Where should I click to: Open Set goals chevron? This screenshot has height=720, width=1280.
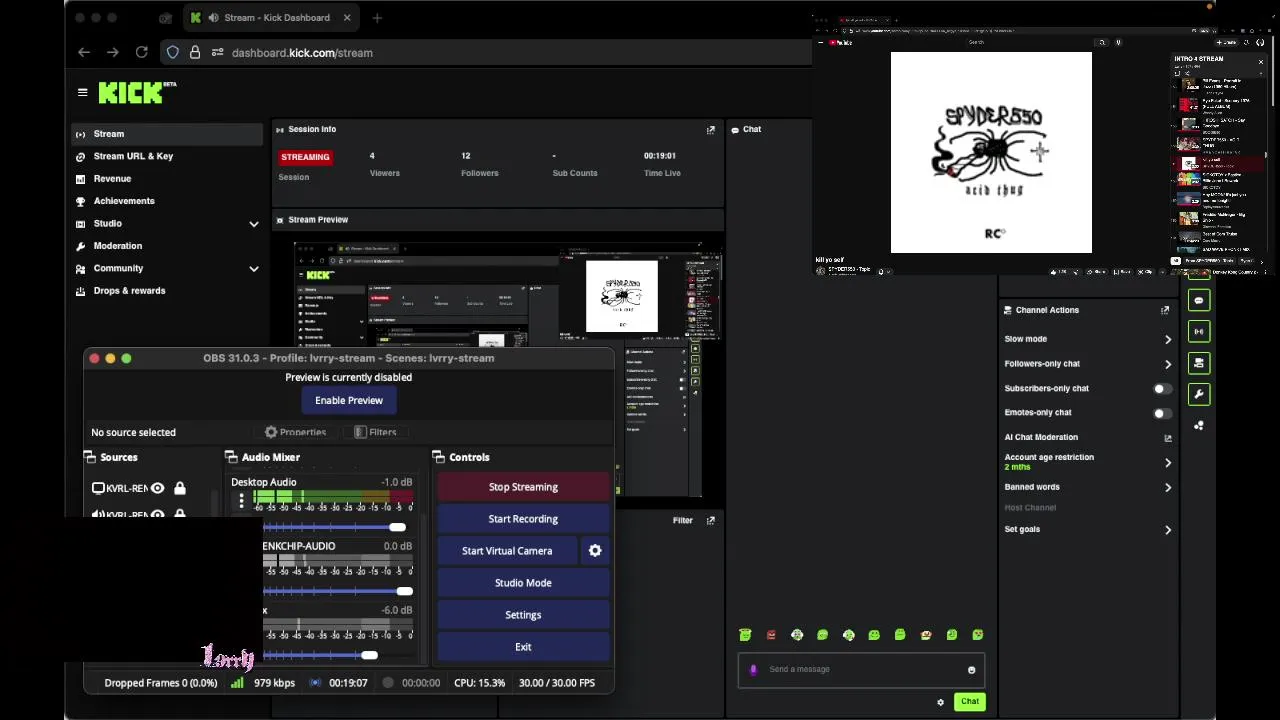coord(1168,530)
